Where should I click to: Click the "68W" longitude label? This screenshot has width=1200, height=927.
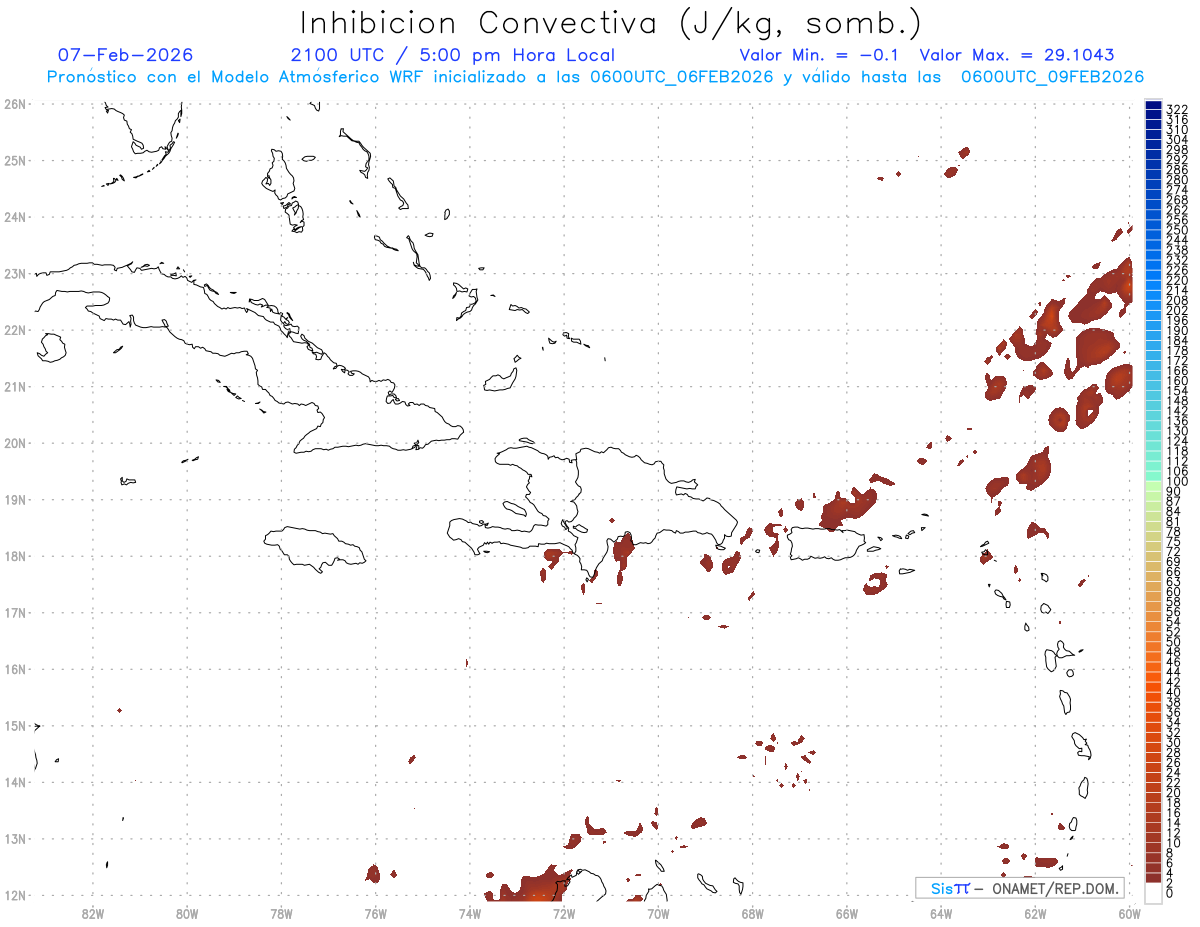(x=753, y=913)
